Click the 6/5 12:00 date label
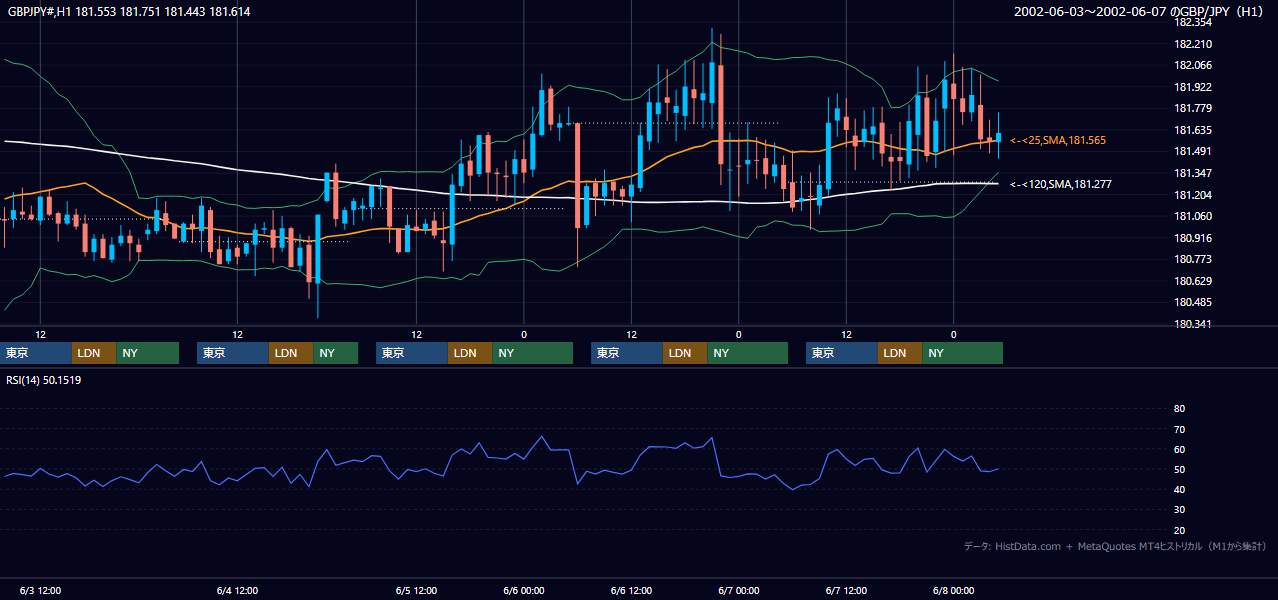 (x=417, y=591)
